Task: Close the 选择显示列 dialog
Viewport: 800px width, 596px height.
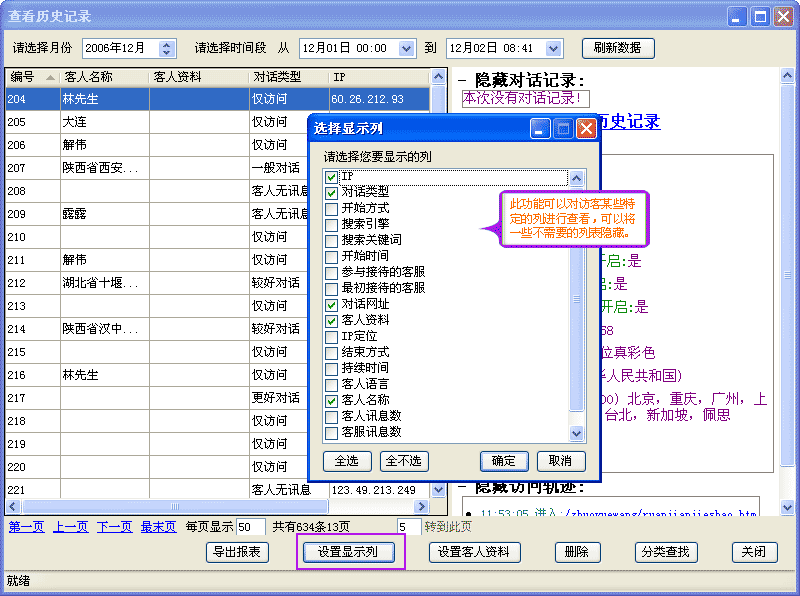Action: point(587,128)
